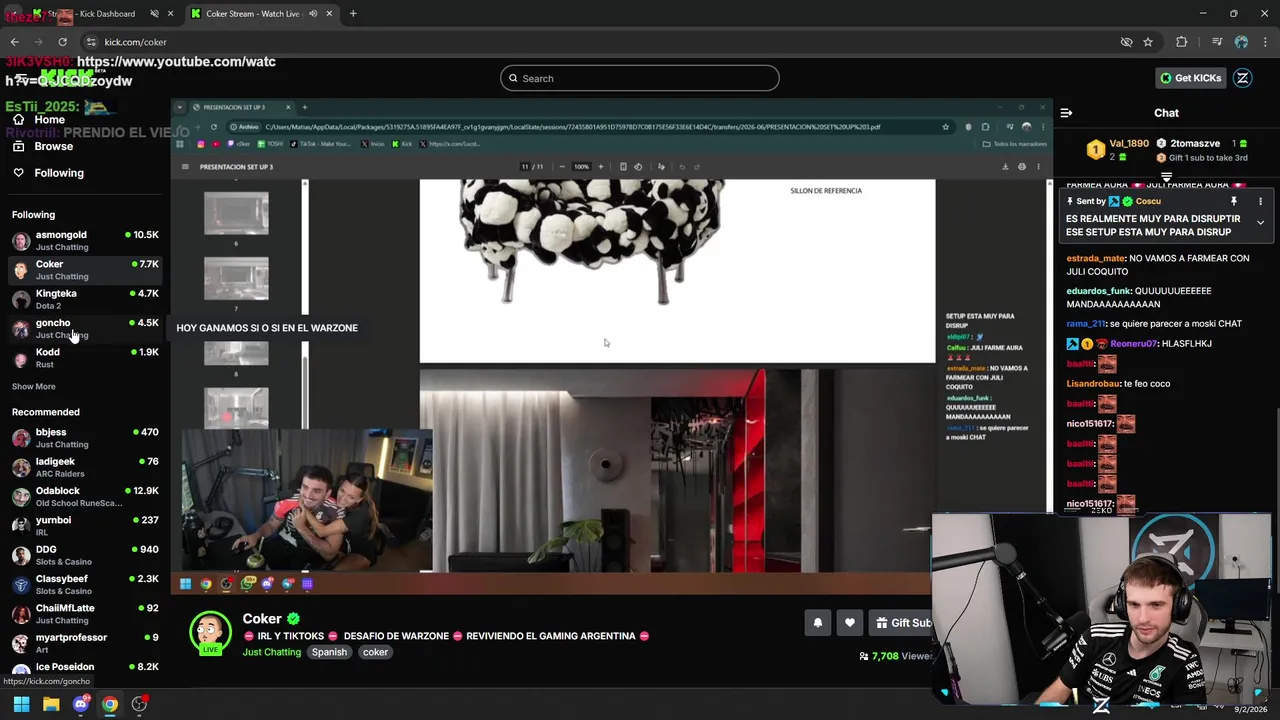1280x720 pixels.
Task: Bookmark this page with star icon
Action: click(1148, 42)
